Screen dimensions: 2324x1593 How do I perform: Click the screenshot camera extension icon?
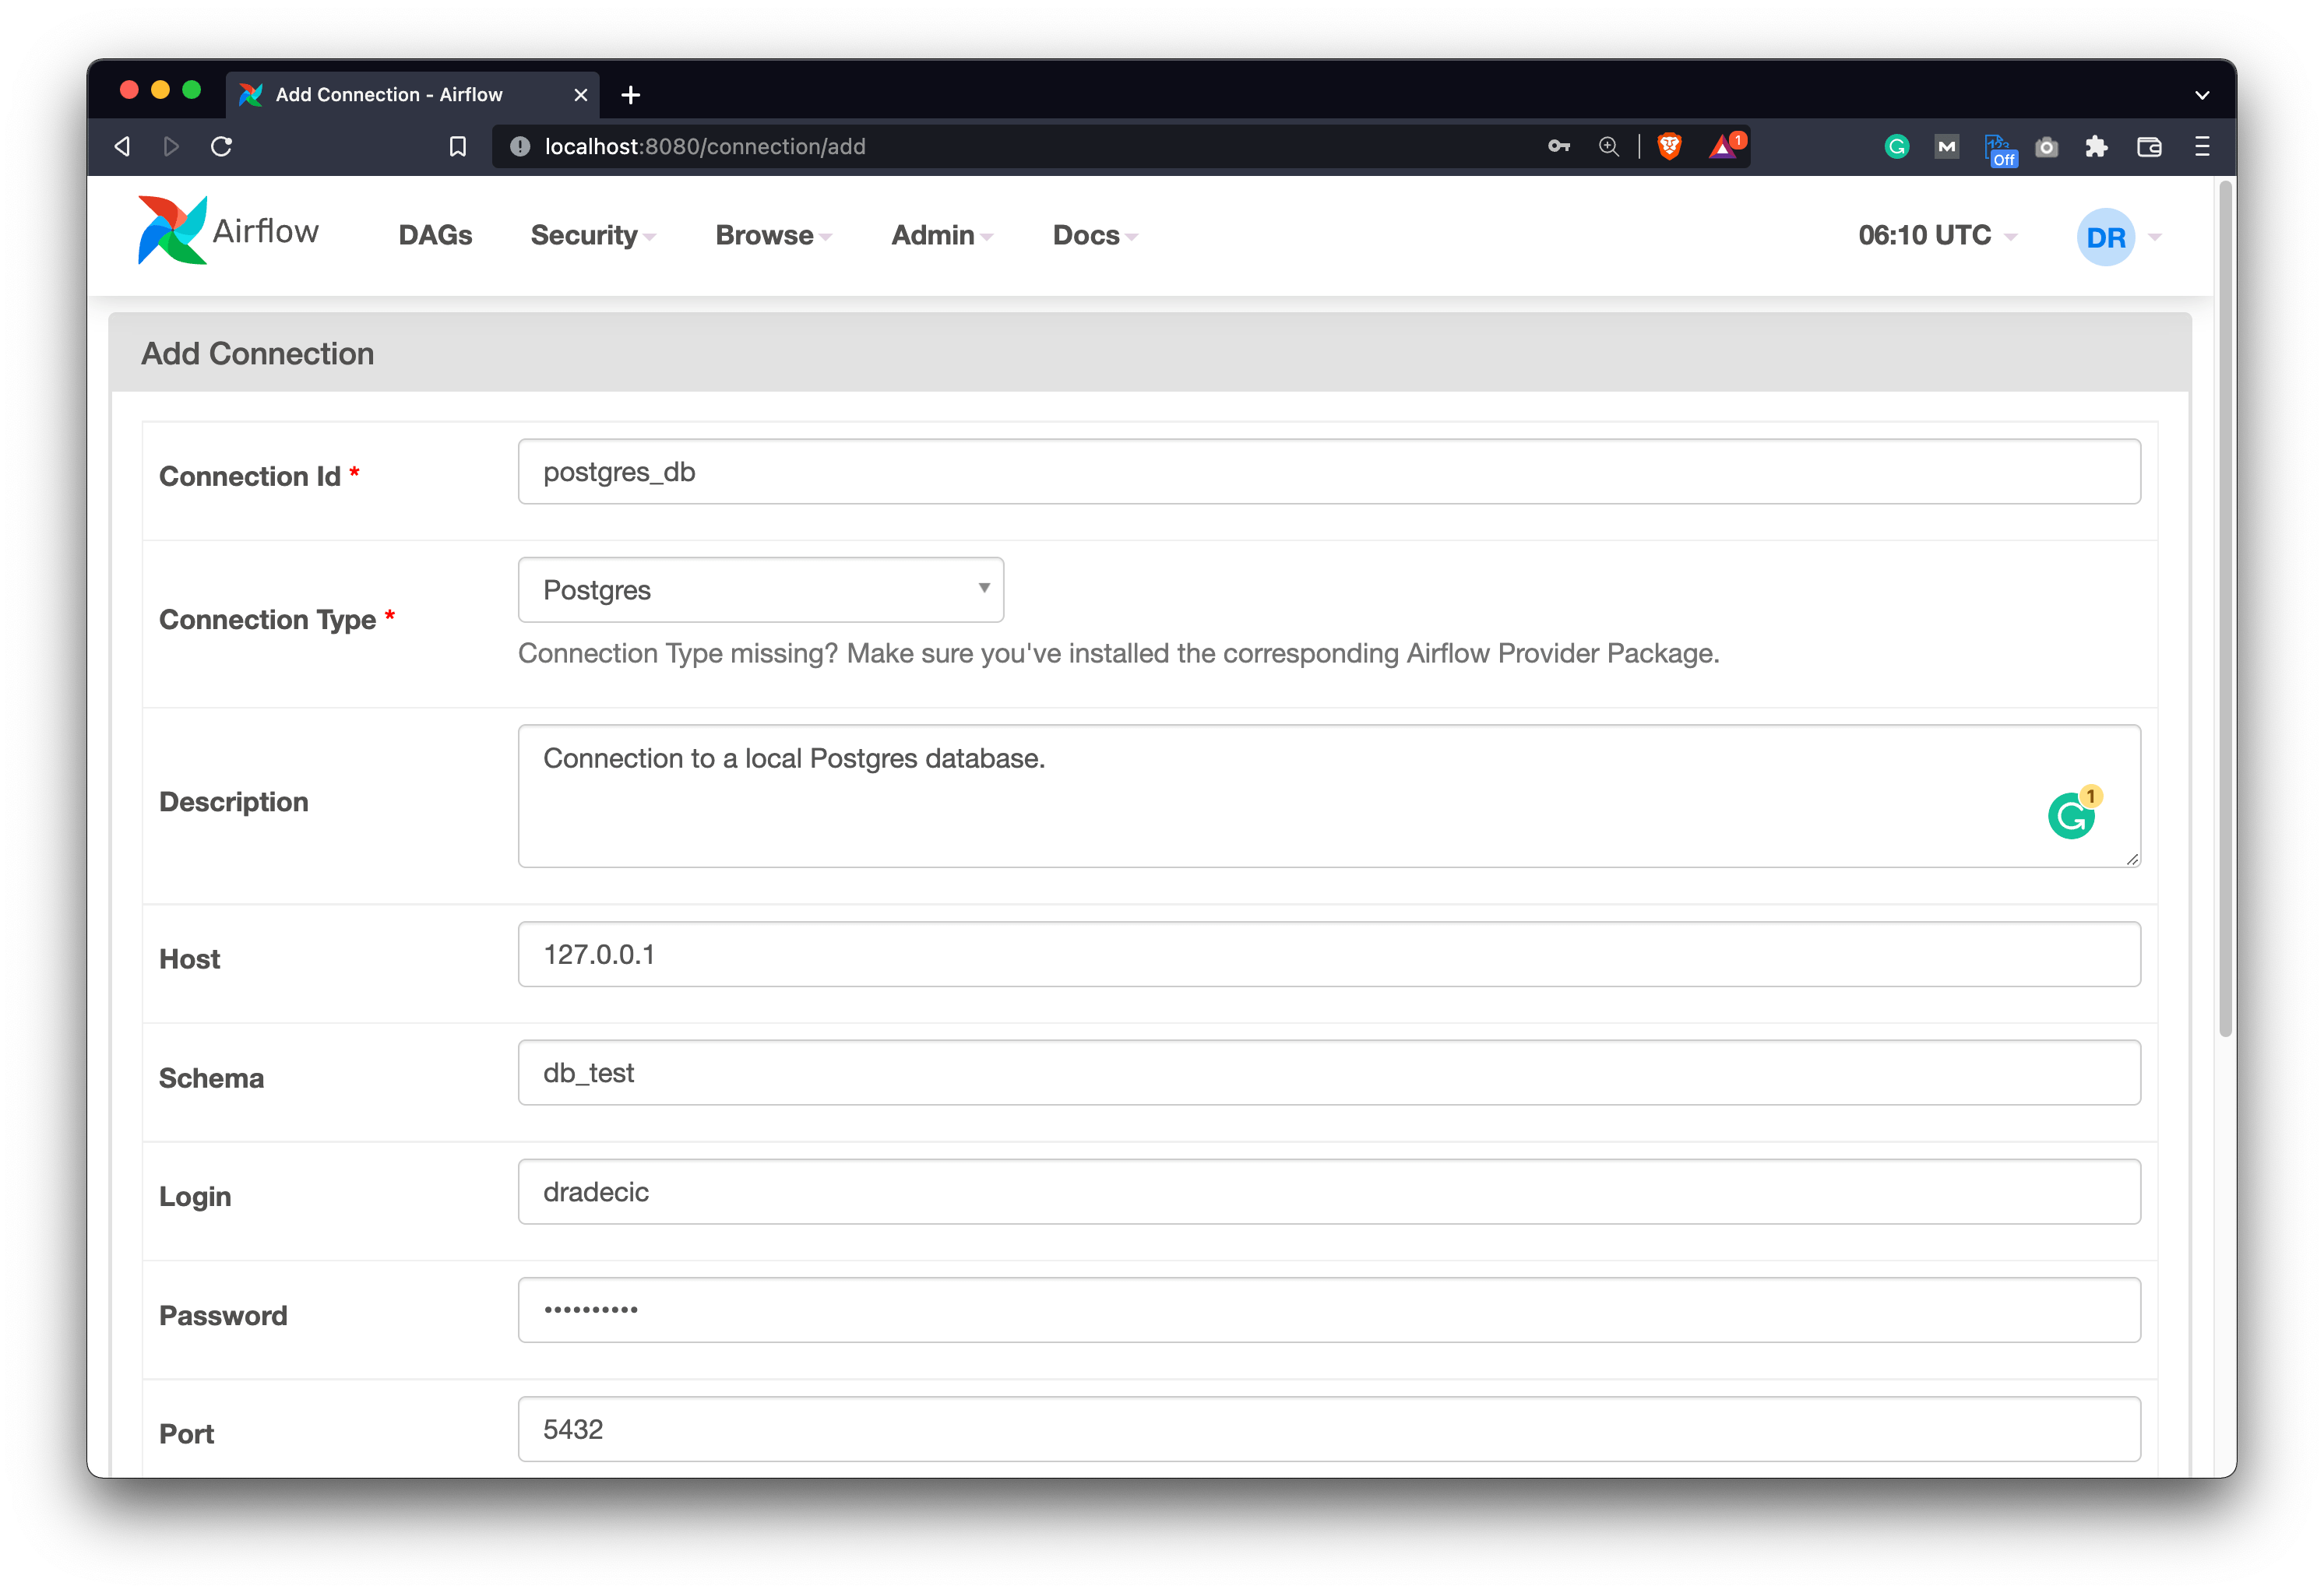(x=2047, y=146)
